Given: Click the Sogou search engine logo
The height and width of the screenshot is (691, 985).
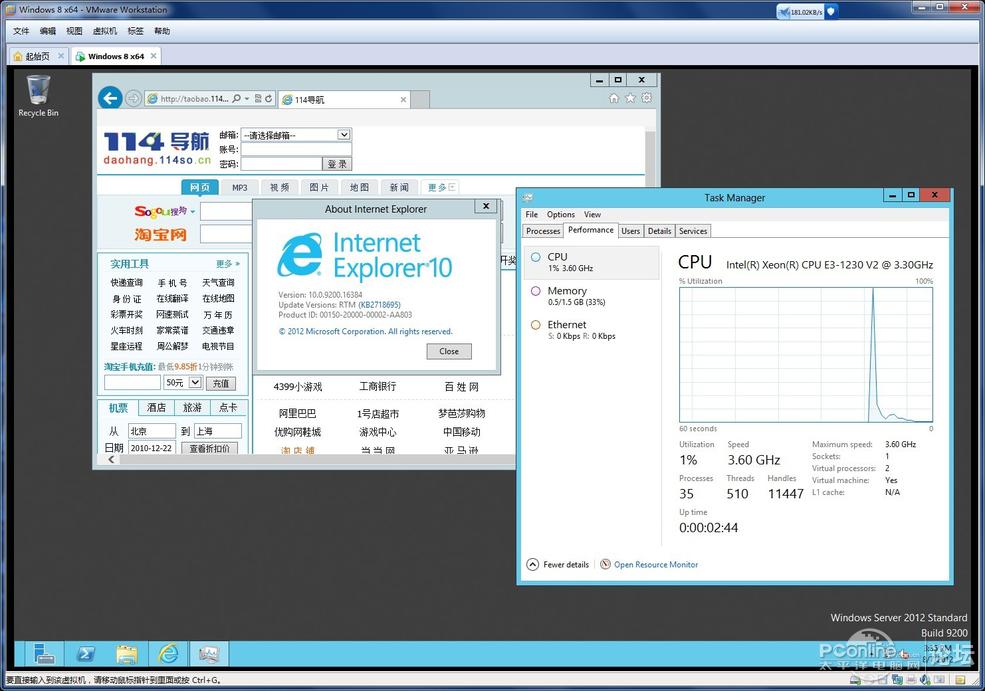Looking at the screenshot, I should point(161,211).
